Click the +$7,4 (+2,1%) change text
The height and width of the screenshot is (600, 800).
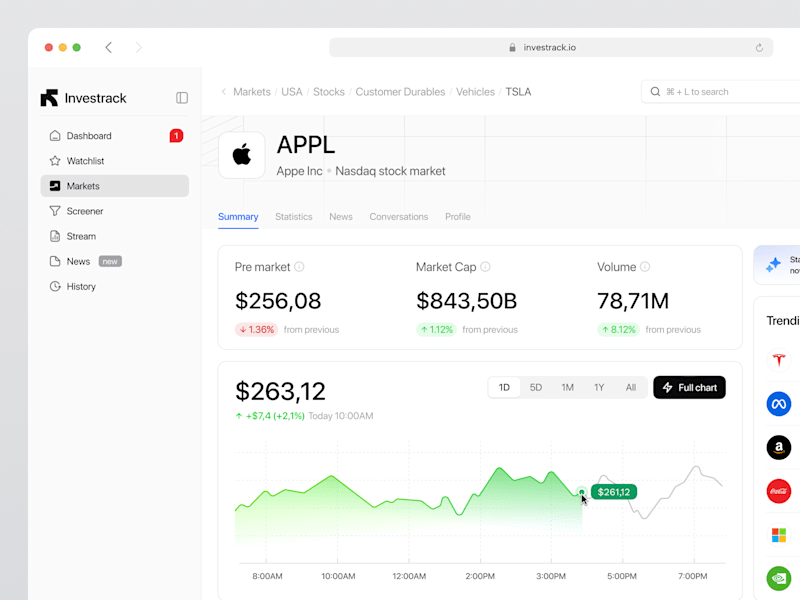[275, 416]
